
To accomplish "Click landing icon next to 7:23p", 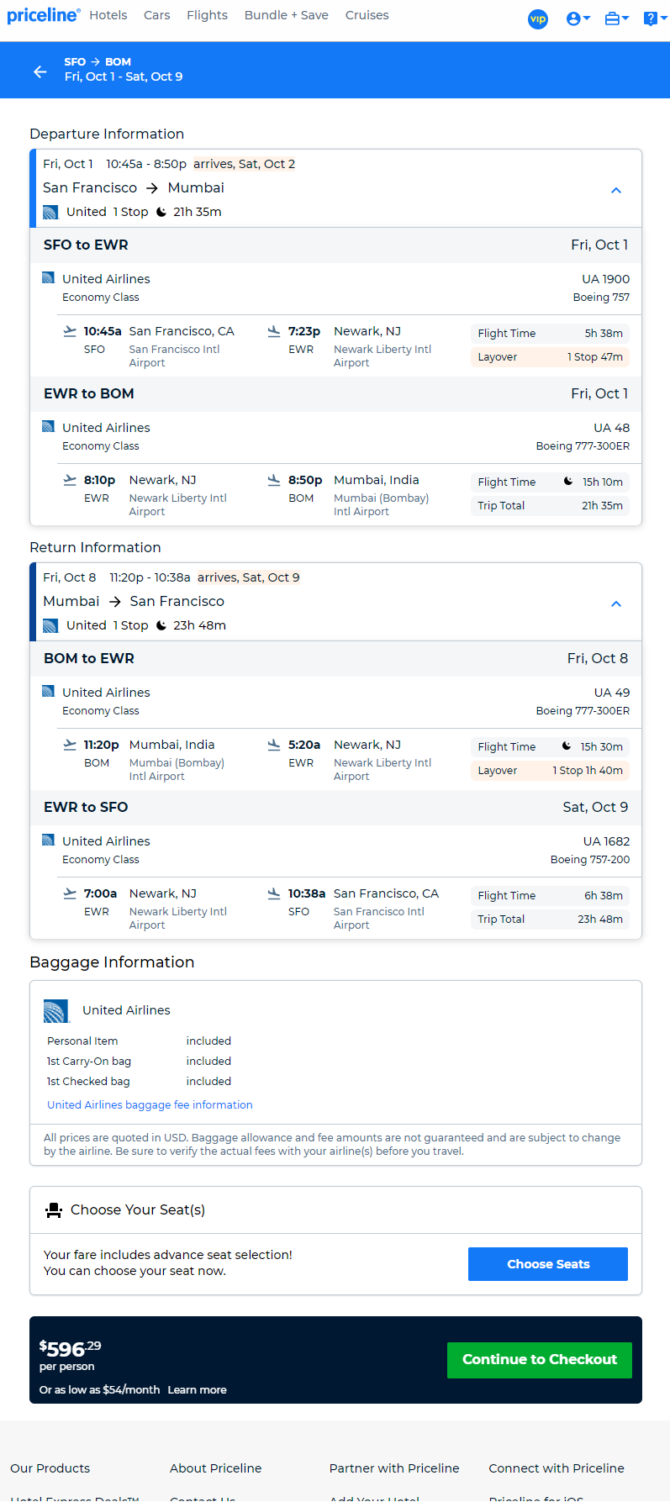I will pyautogui.click(x=274, y=331).
